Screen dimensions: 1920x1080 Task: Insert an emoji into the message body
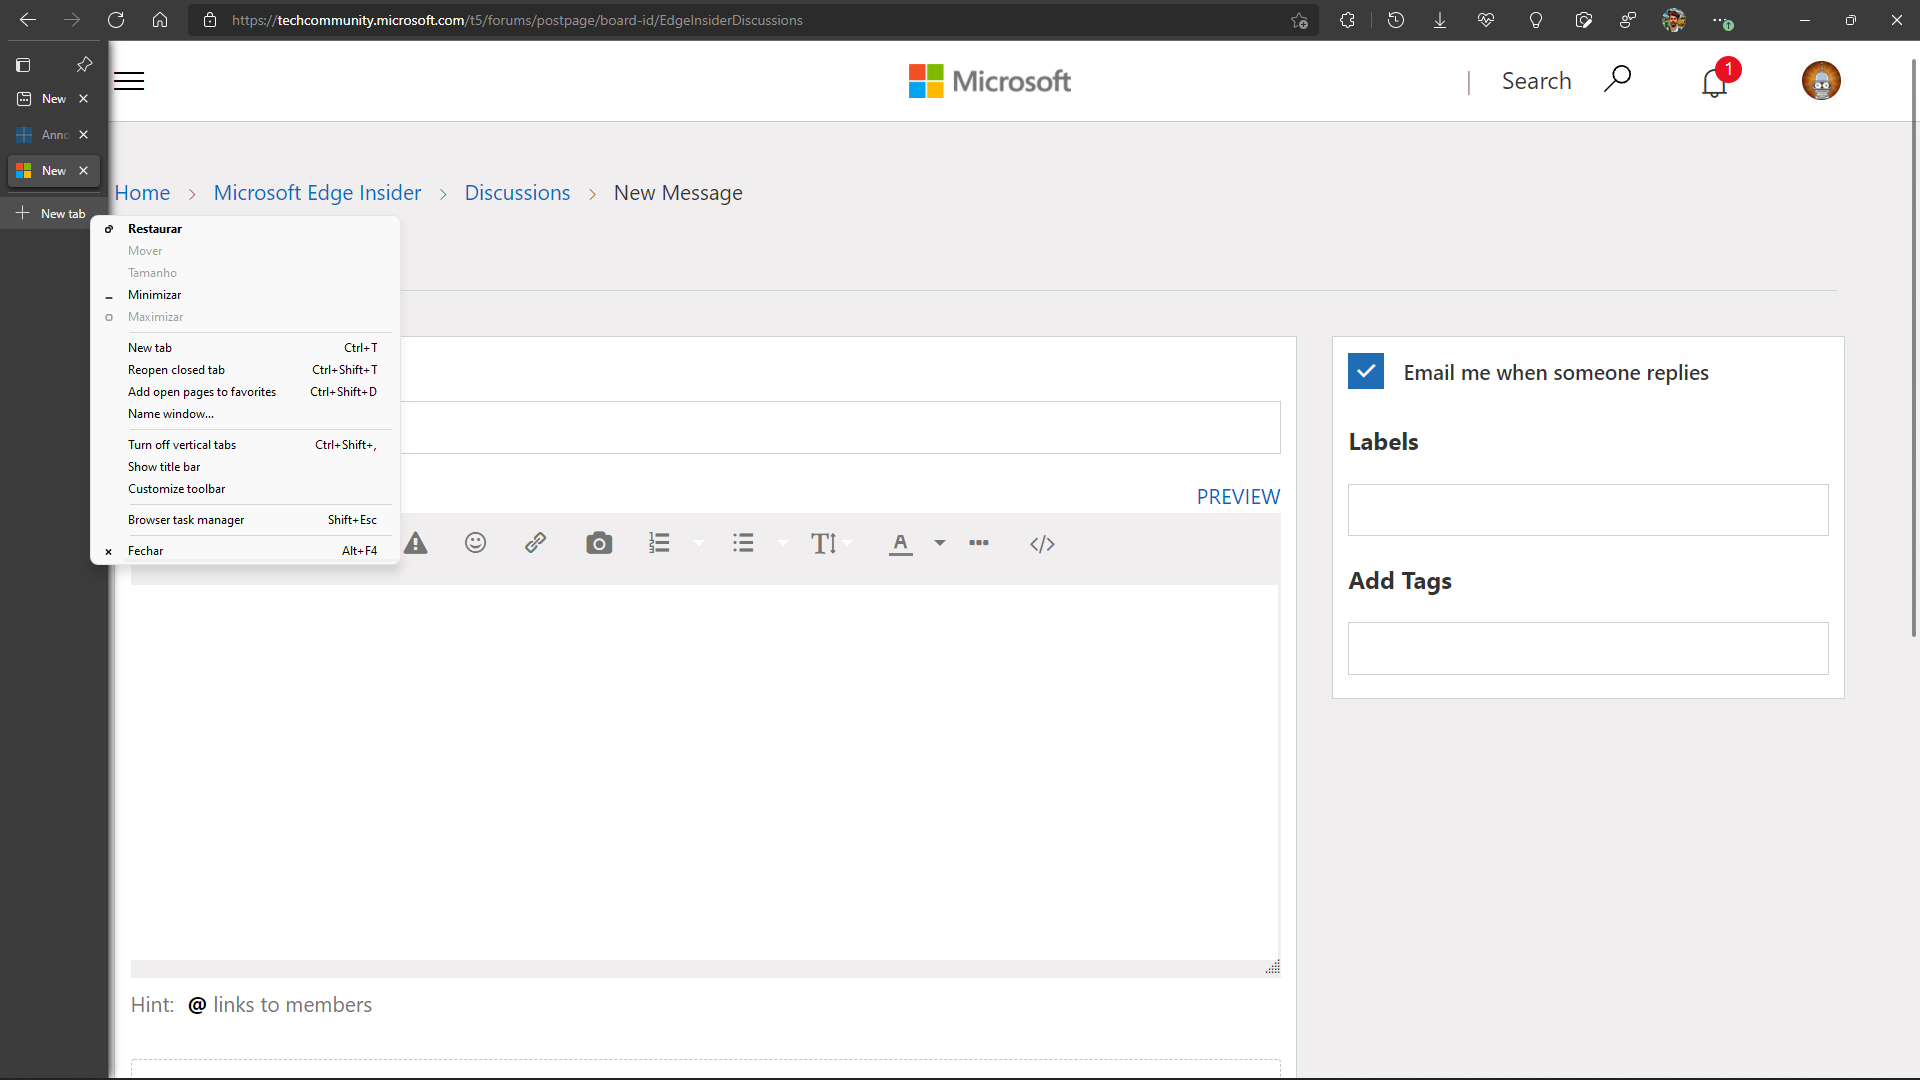474,543
